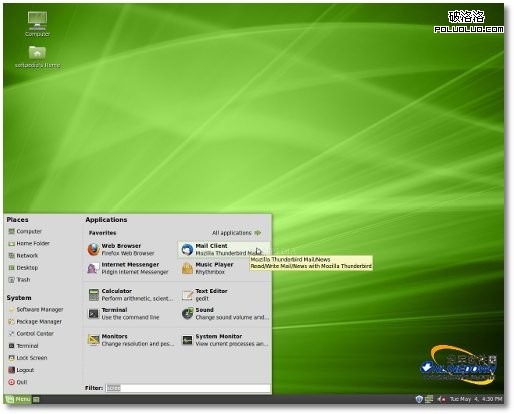Start Pidgin Internet Messenger icon
Image resolution: width=514 pixels, height=414 pixels.
[94, 268]
